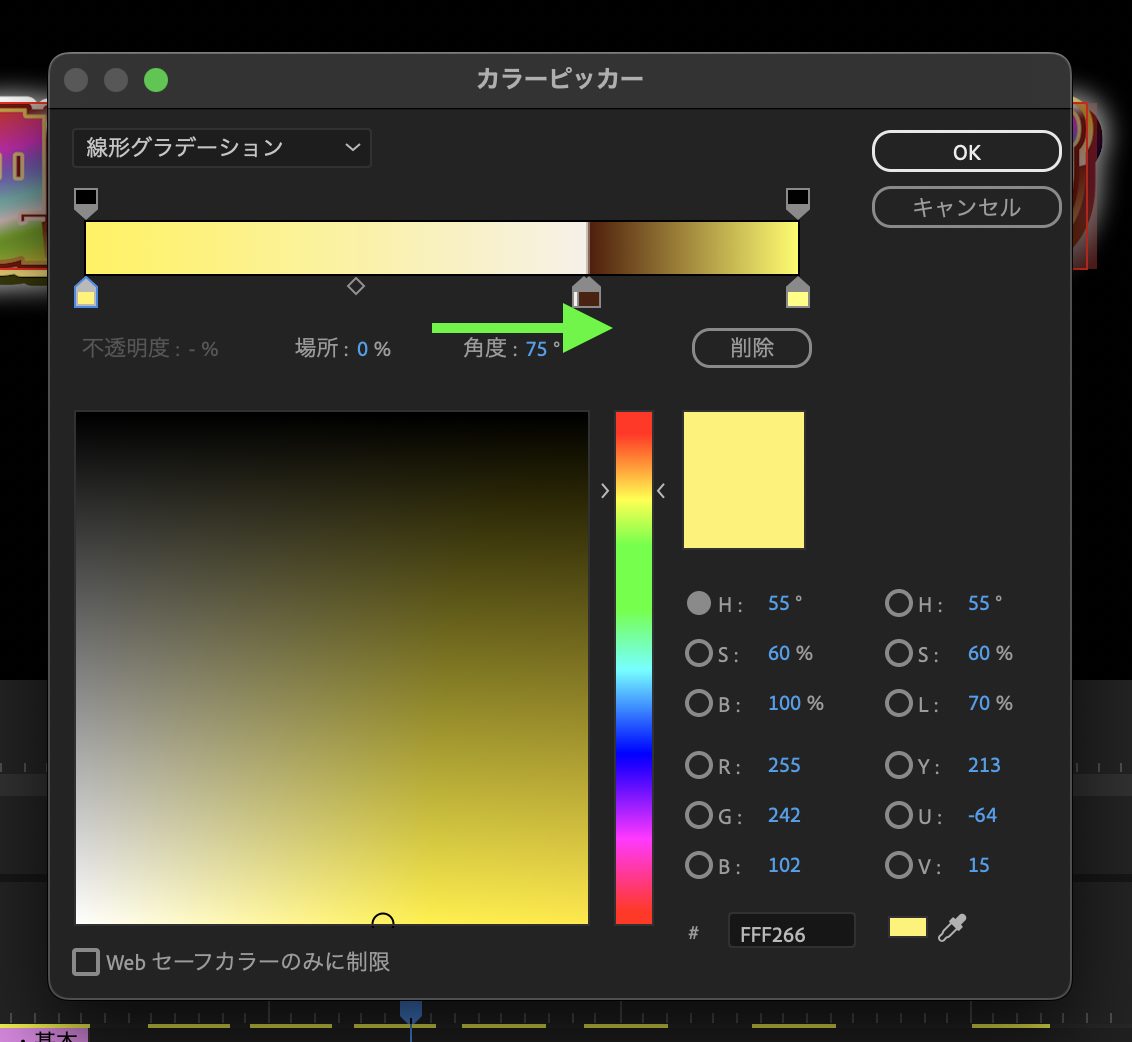1132x1042 pixels.
Task: Select the L radio button showing 70%
Action: click(899, 703)
